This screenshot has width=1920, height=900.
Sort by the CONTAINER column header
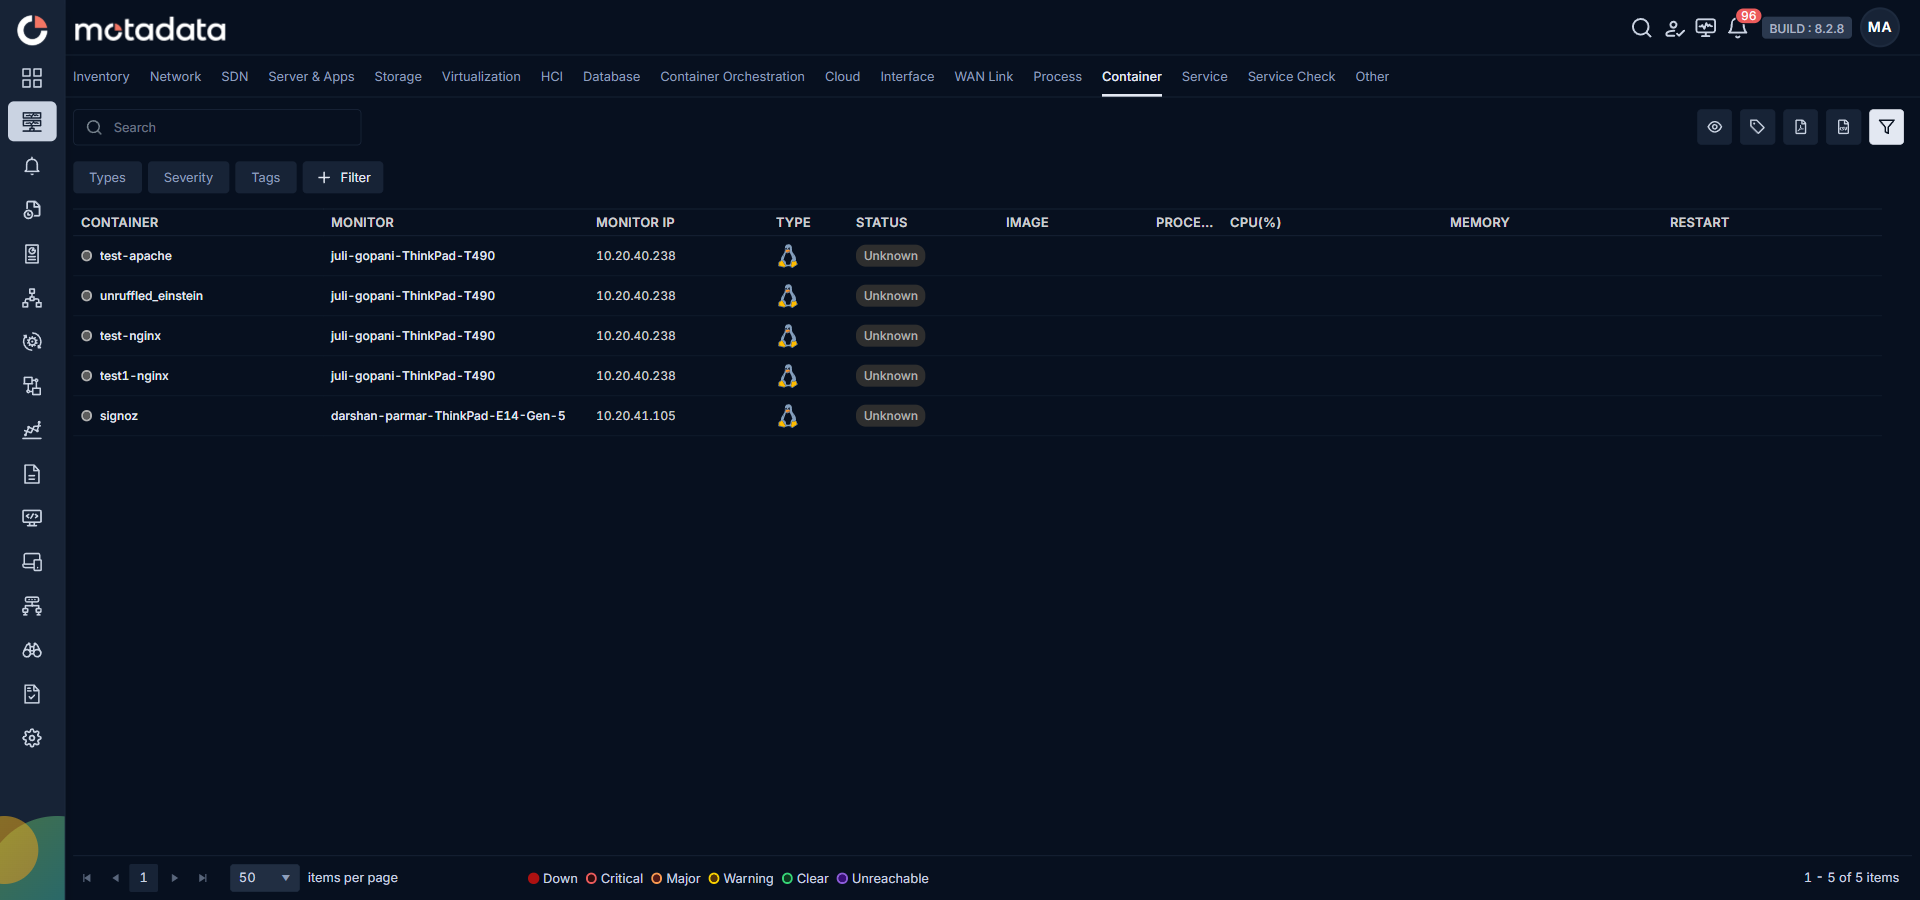click(x=119, y=222)
